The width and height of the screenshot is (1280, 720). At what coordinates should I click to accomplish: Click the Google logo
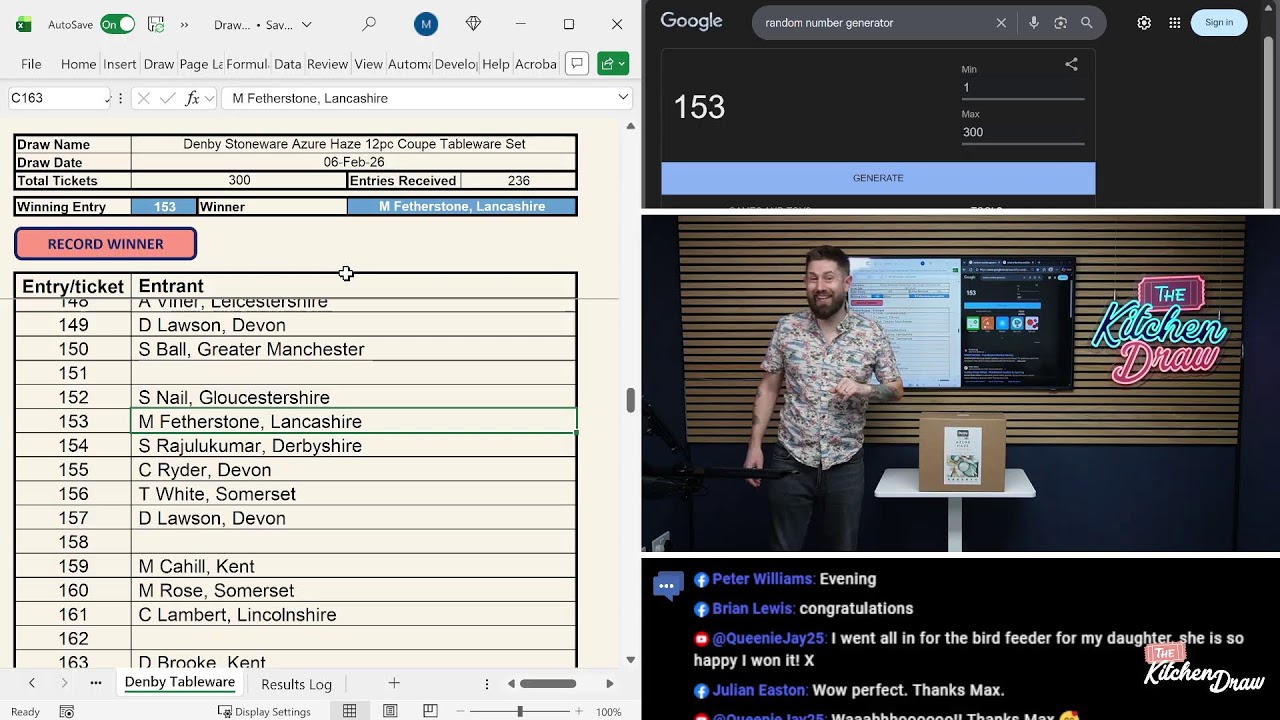click(691, 22)
